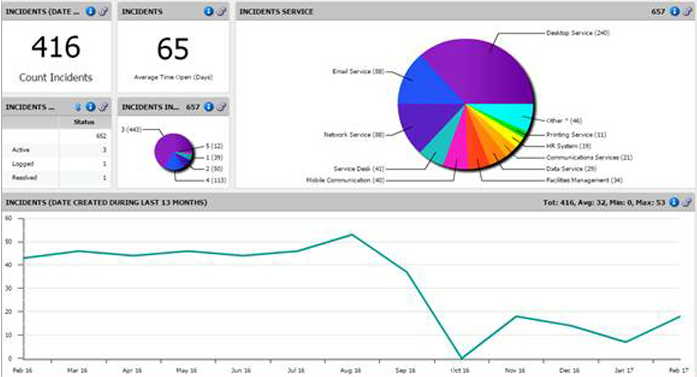This screenshot has height=377, width=697.
Task: Open settings icon on Count Incidents panel
Action: pyautogui.click(x=103, y=12)
